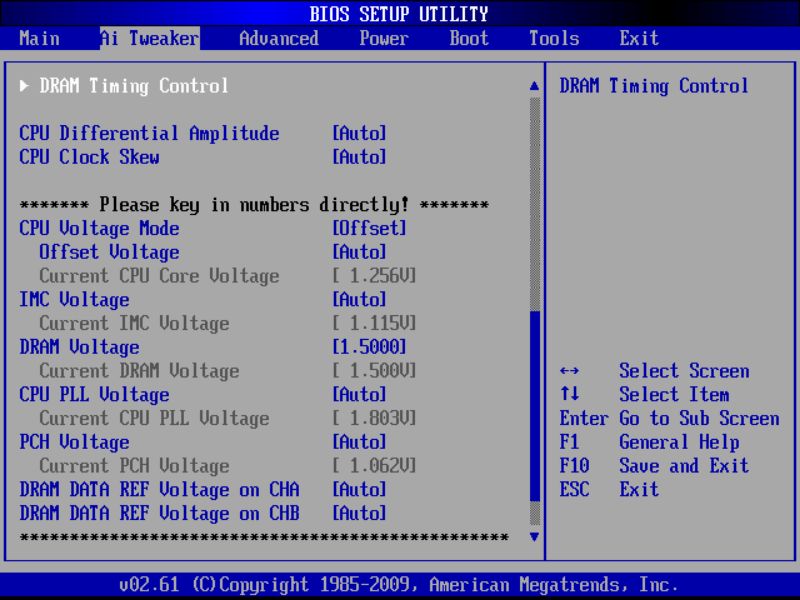Click the 1.500V DRAM voltage reading

[x=374, y=371]
